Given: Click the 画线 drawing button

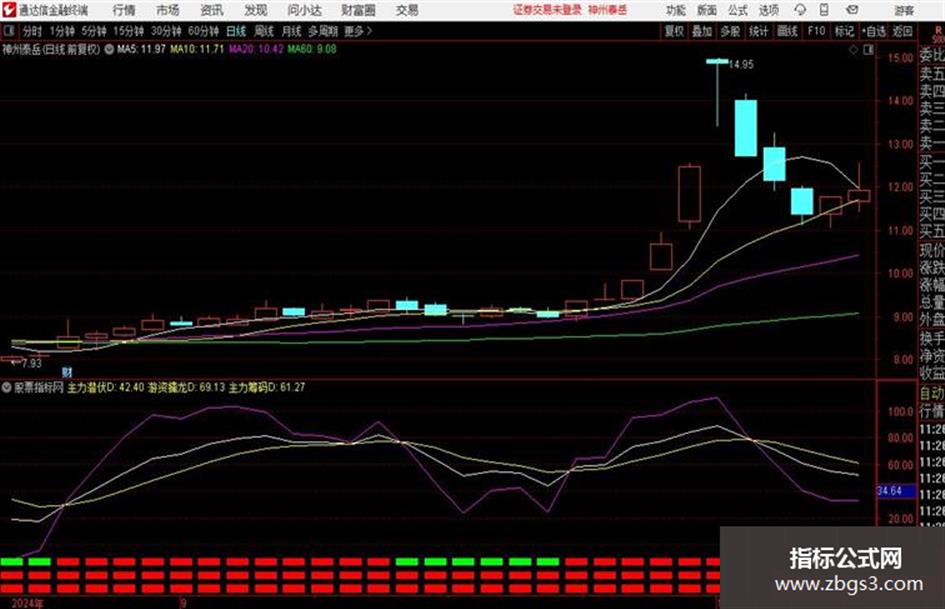Looking at the screenshot, I should [787, 31].
